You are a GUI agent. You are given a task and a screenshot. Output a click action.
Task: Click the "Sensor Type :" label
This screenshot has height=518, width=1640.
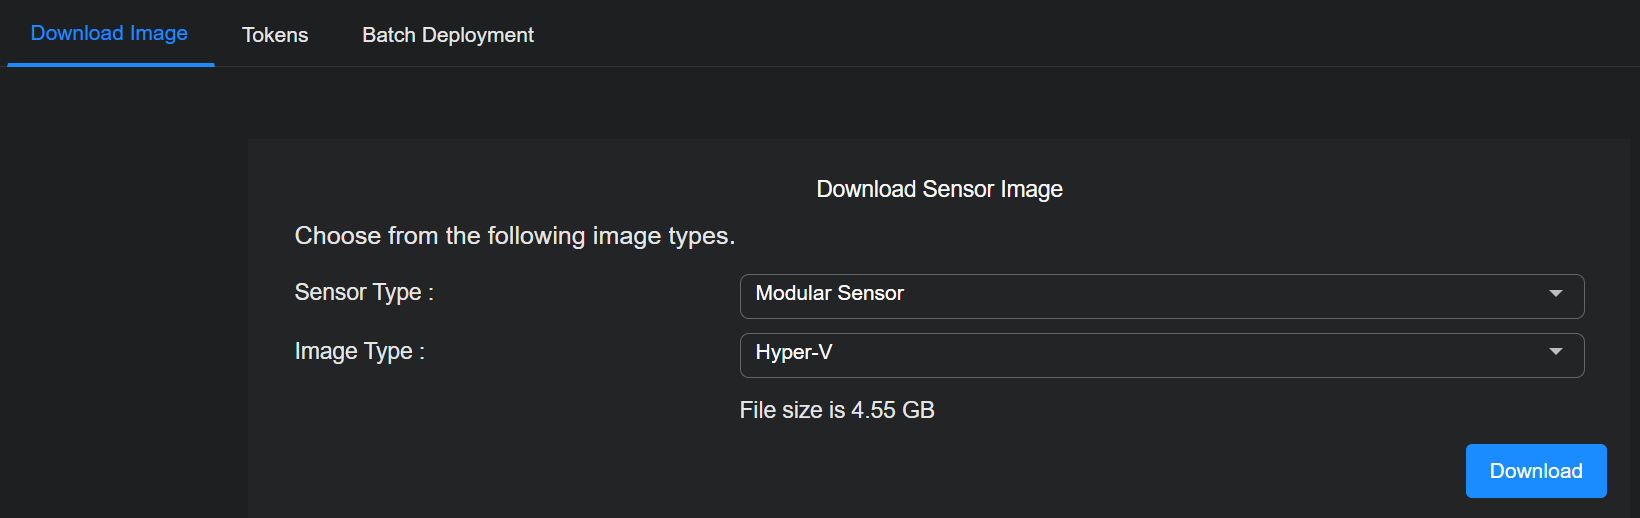[x=363, y=292]
